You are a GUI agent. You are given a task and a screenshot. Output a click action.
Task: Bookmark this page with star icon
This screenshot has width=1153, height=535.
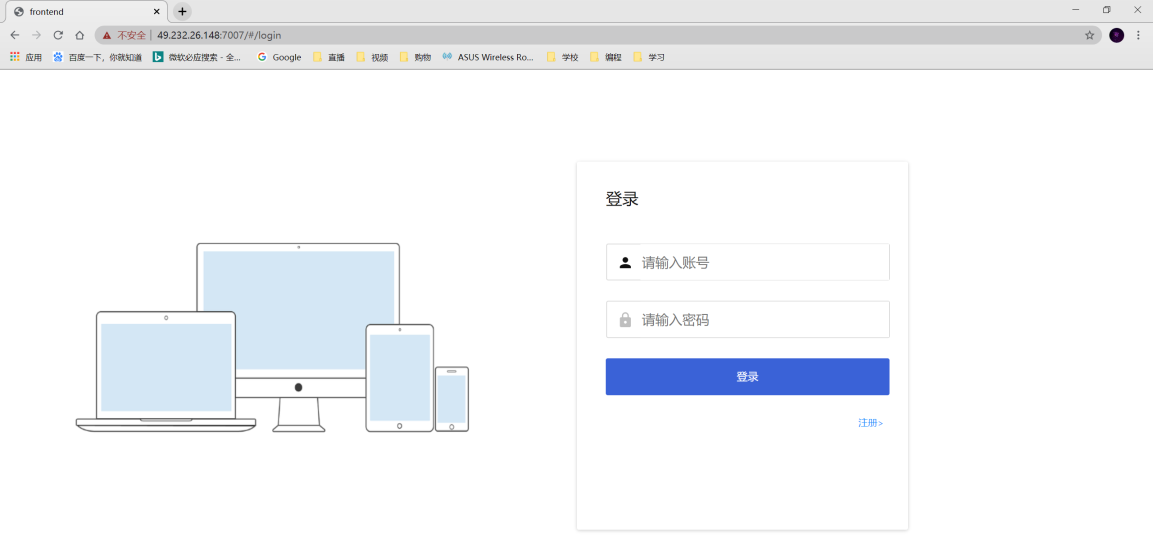click(1090, 35)
